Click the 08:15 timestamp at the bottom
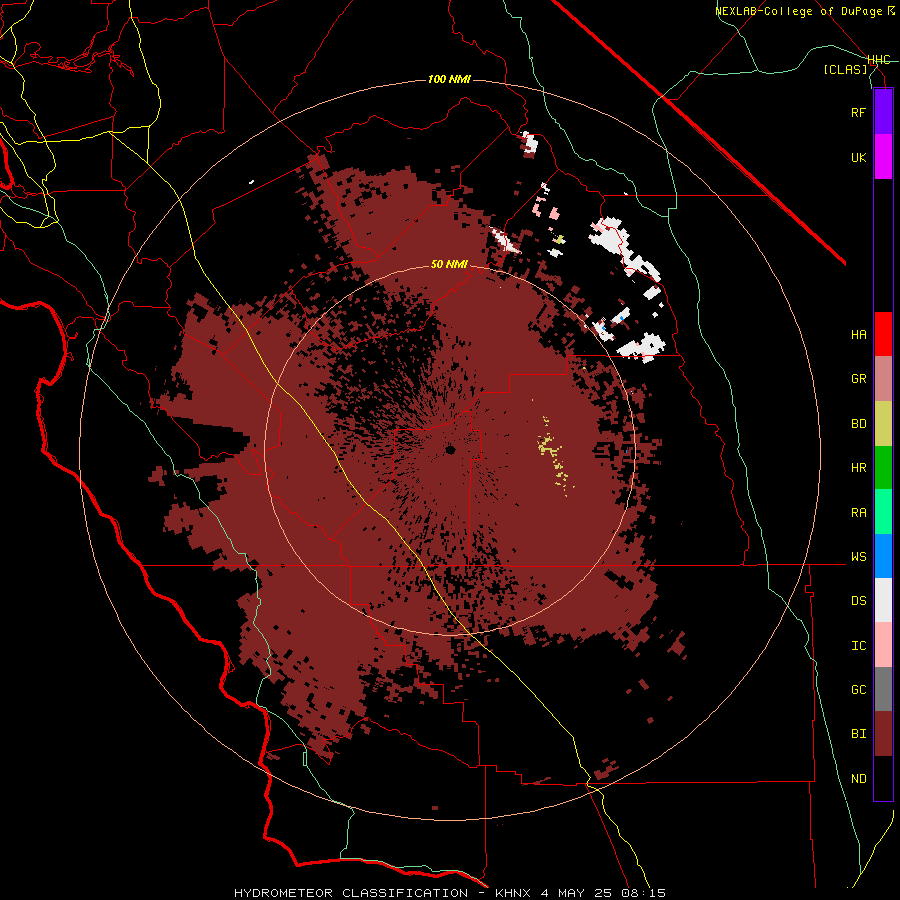Screen dimensions: 900x900 point(643,893)
